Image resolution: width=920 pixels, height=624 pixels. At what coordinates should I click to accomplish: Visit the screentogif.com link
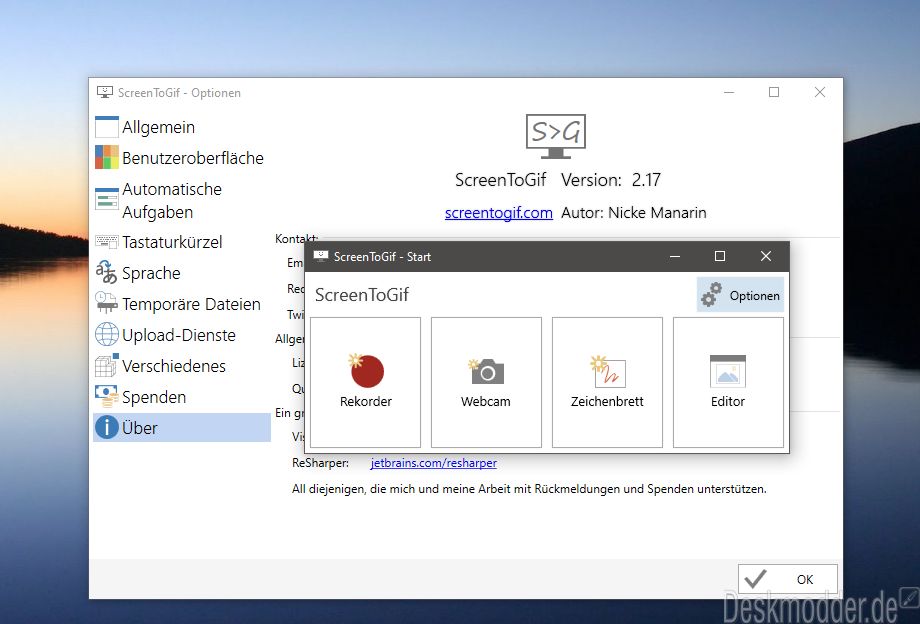coord(498,212)
